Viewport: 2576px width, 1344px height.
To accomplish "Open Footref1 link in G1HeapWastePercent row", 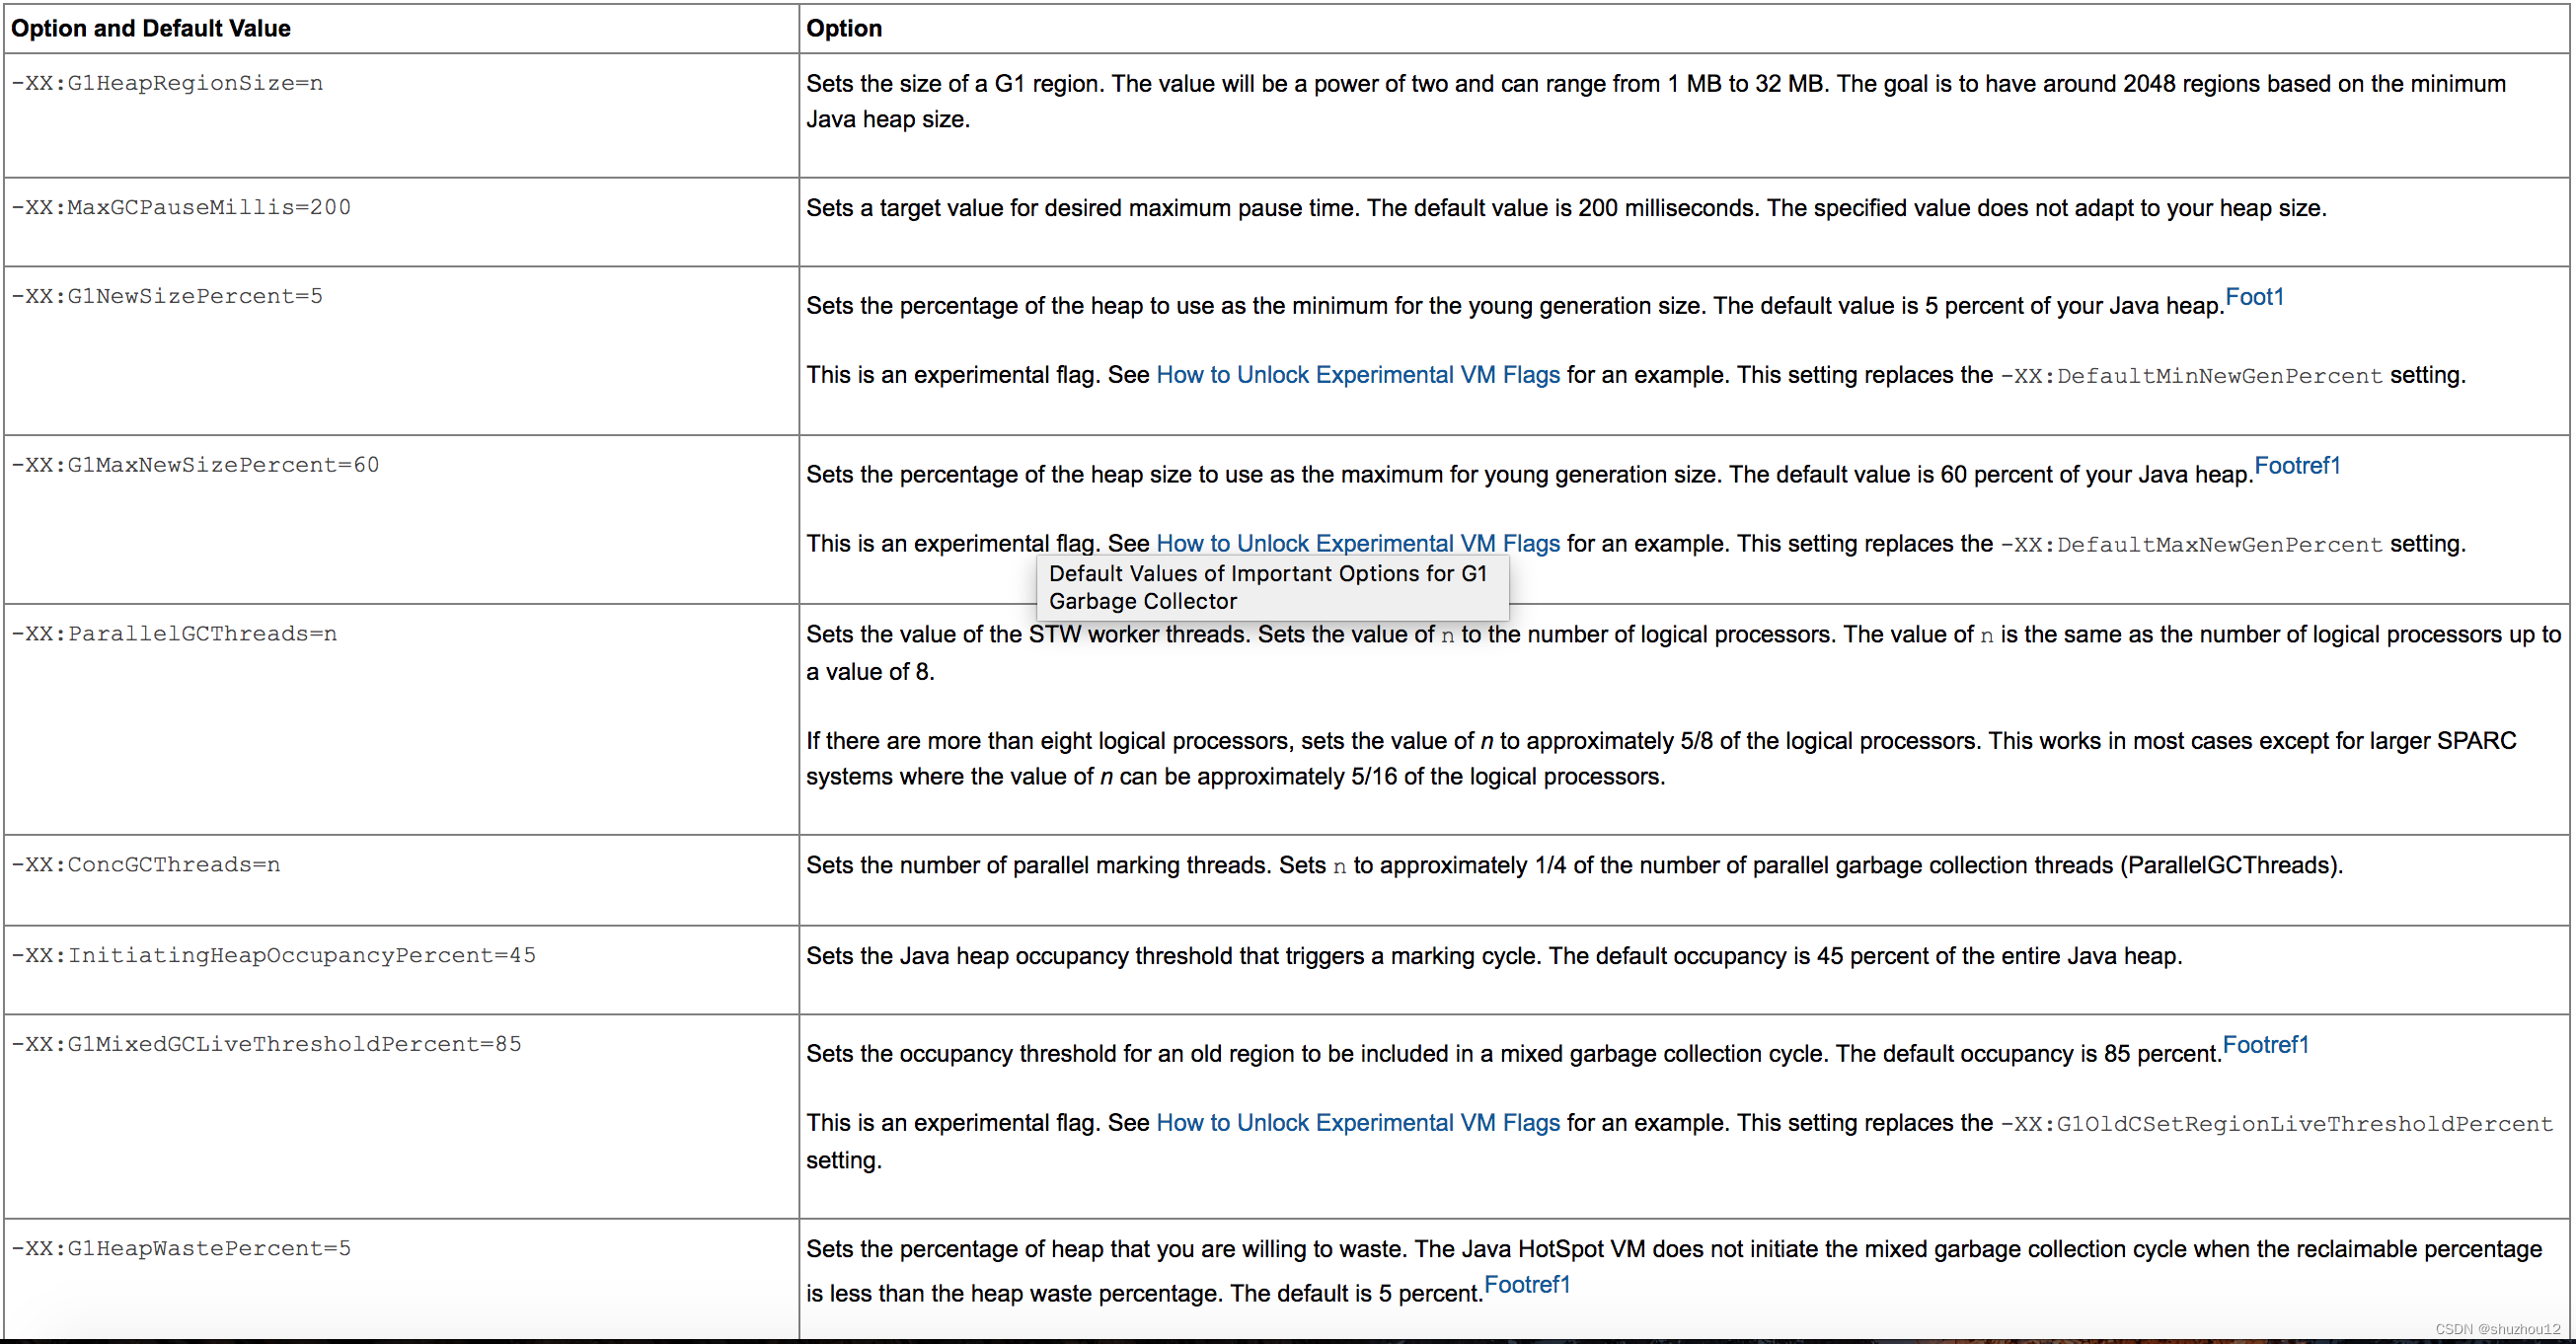I will point(1527,1285).
